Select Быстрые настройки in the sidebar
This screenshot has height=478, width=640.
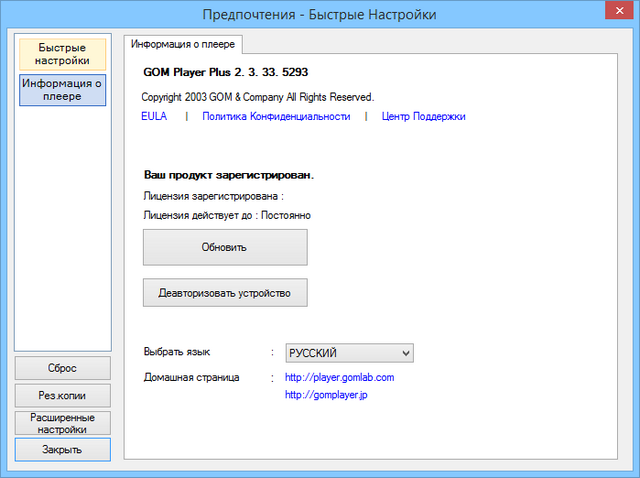pos(62,54)
